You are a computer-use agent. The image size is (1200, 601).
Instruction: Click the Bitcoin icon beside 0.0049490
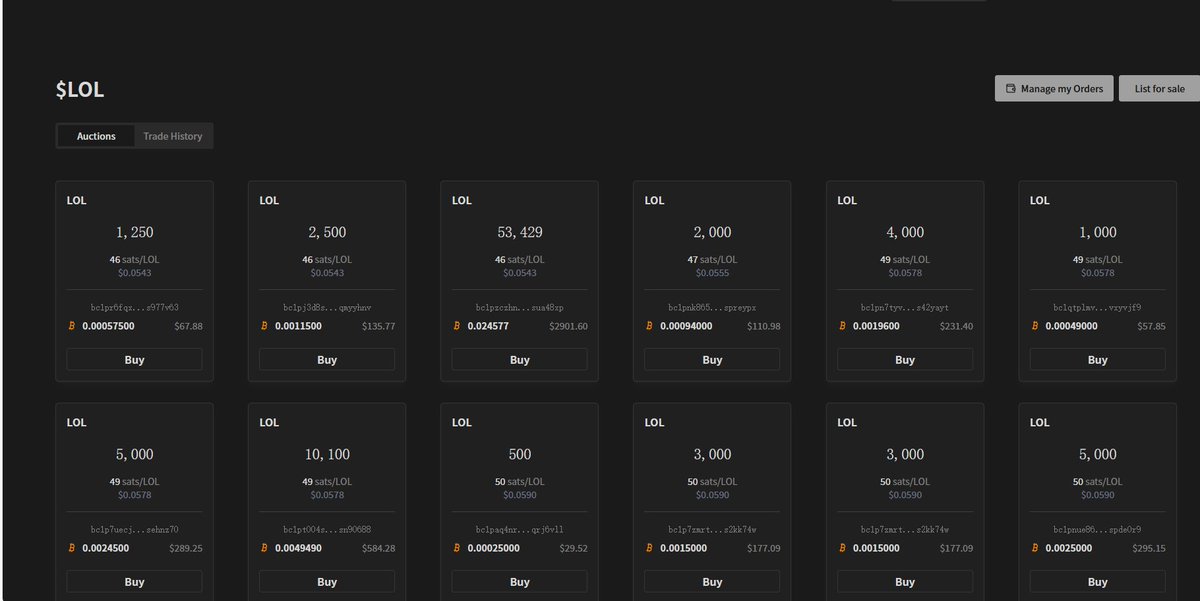pos(264,548)
